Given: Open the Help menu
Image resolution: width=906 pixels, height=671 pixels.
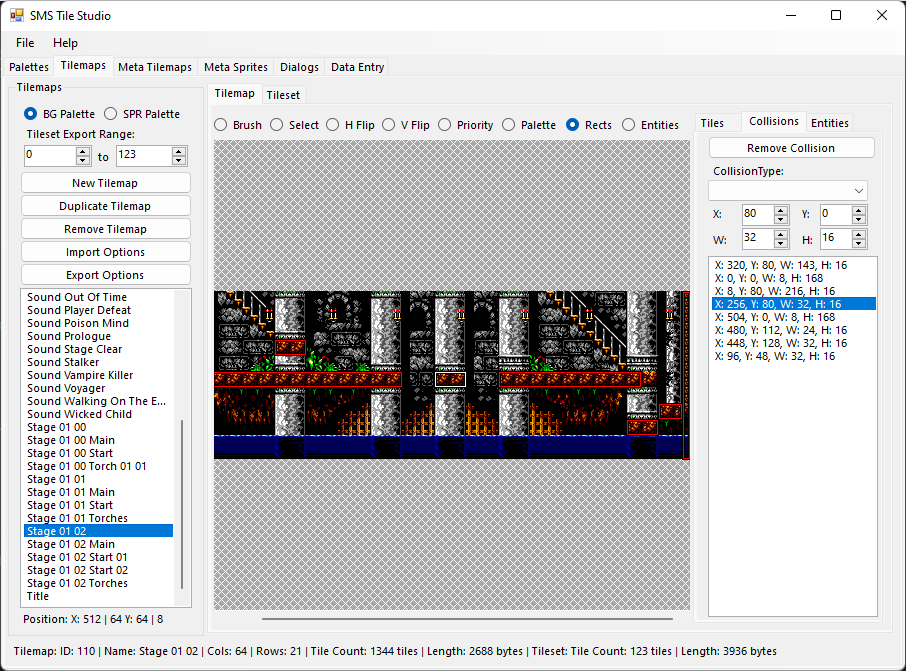Looking at the screenshot, I should coord(65,43).
